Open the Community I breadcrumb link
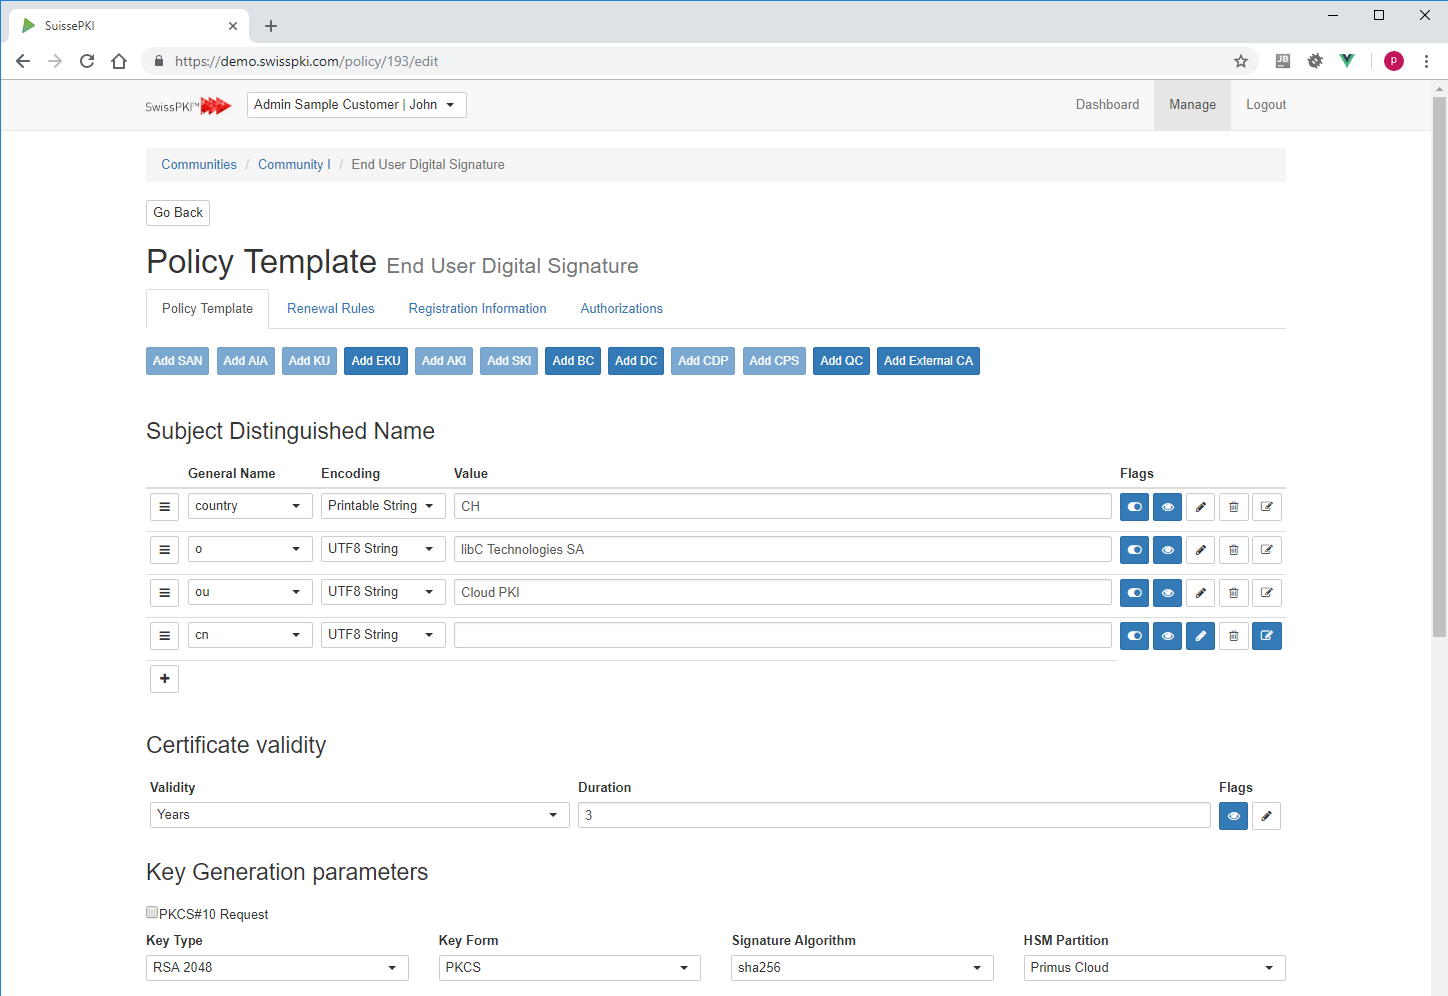Screen dimensions: 1448x996 (294, 165)
